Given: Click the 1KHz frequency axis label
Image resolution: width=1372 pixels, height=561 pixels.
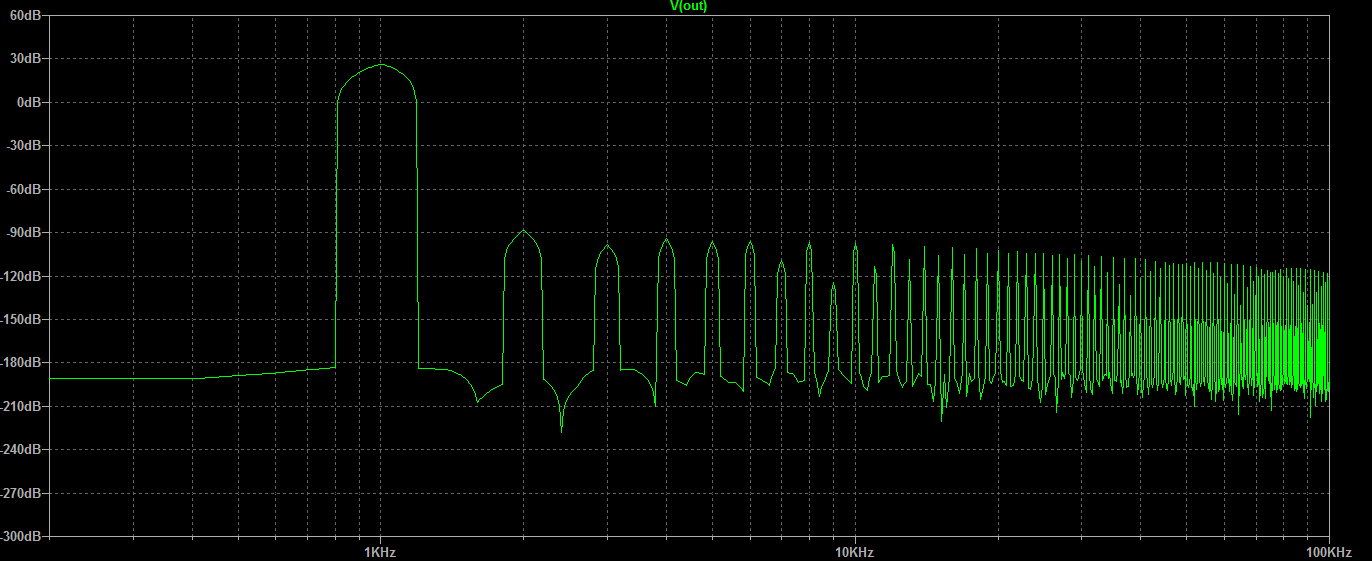Looking at the screenshot, I should tap(380, 552).
